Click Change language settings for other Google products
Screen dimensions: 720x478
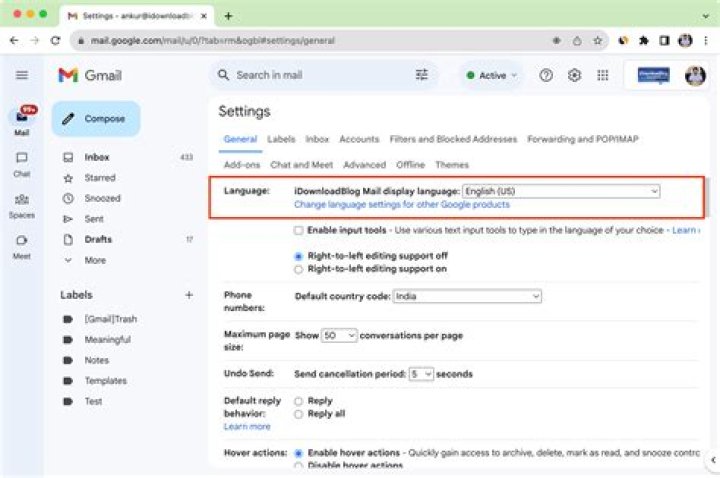coord(402,205)
